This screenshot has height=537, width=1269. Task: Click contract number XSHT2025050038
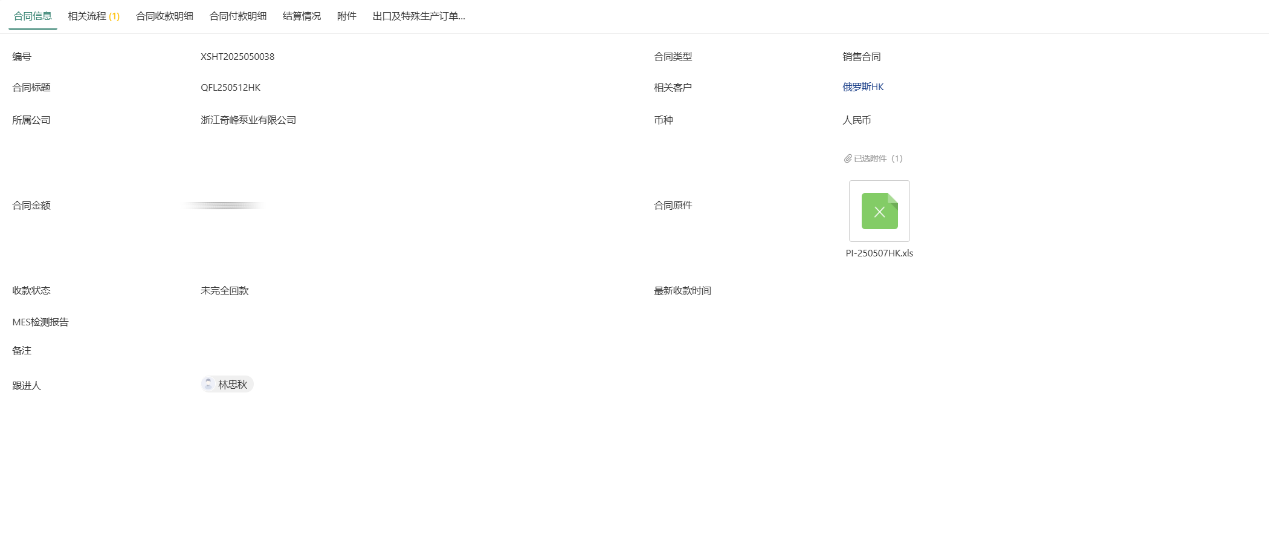point(237,57)
